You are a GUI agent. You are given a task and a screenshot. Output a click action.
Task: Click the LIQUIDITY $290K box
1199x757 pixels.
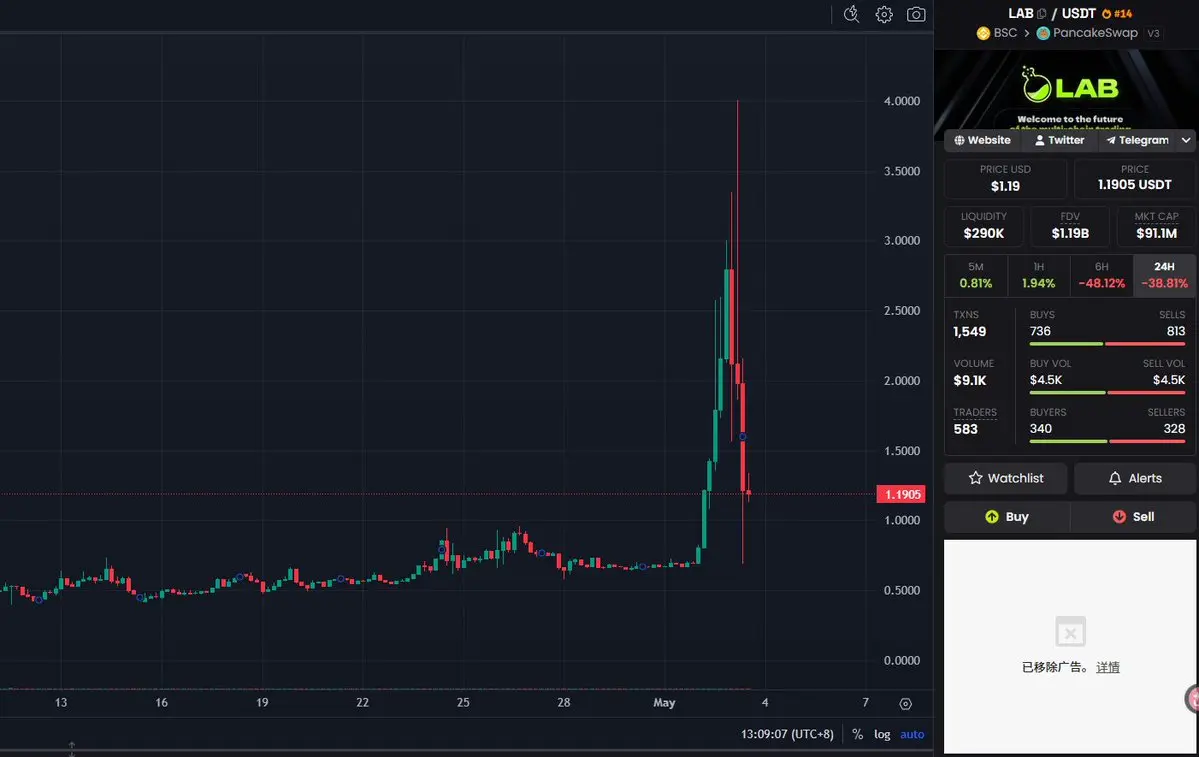(x=983, y=226)
